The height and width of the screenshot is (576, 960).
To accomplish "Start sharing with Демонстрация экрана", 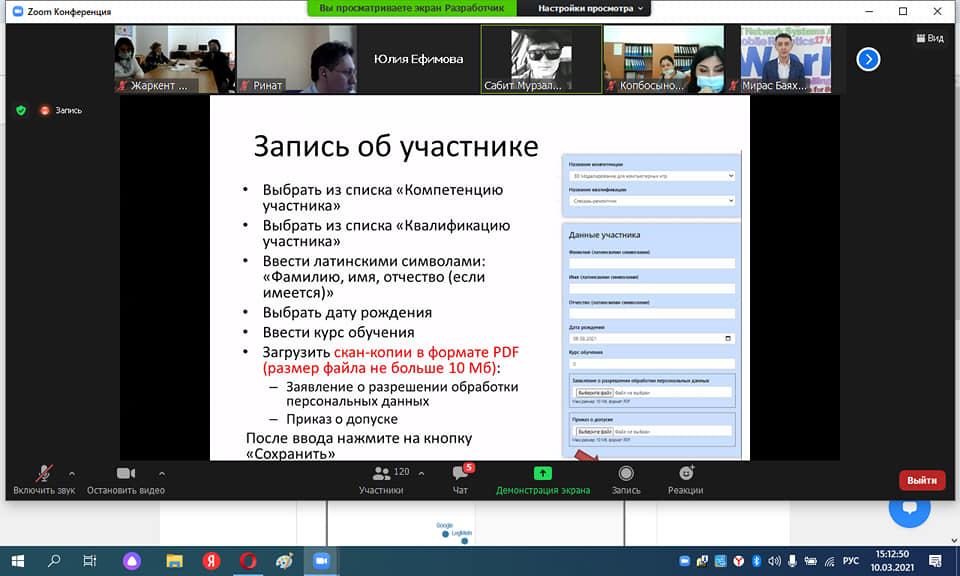I will [x=542, y=479].
